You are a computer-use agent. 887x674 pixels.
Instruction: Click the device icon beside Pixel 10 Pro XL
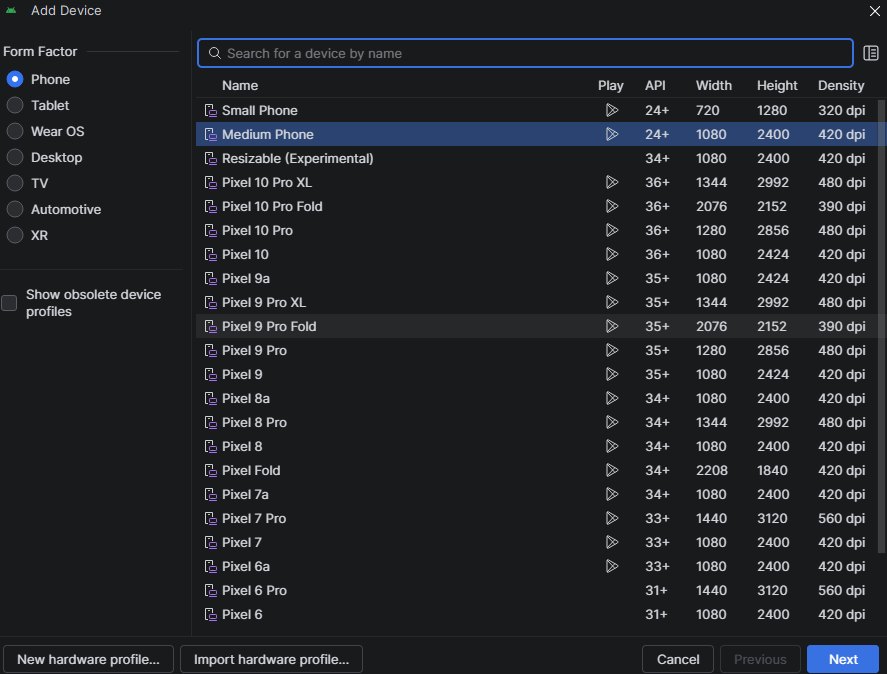[210, 182]
